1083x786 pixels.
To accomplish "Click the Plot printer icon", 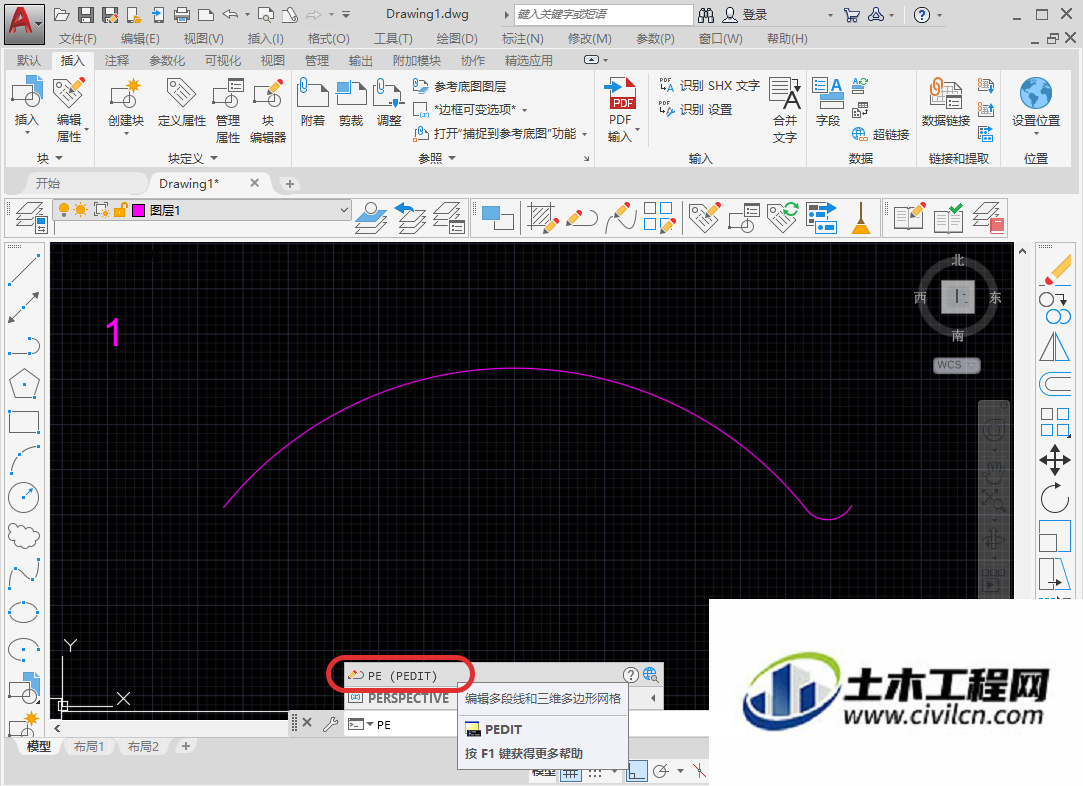I will (x=182, y=15).
